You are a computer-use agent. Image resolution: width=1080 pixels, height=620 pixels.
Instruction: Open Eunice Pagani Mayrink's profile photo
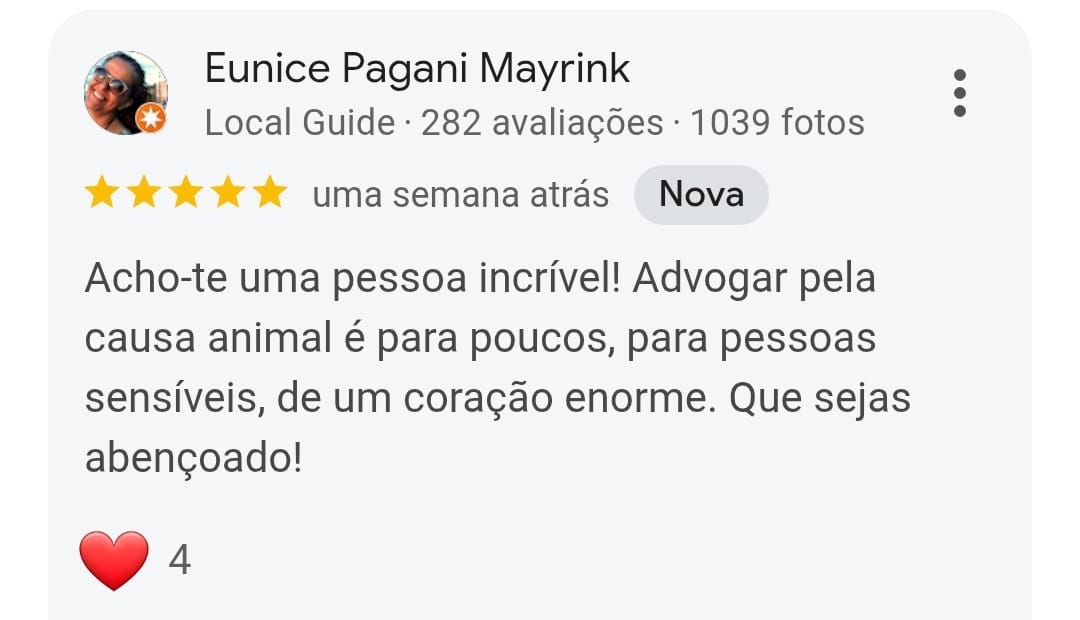click(125, 93)
